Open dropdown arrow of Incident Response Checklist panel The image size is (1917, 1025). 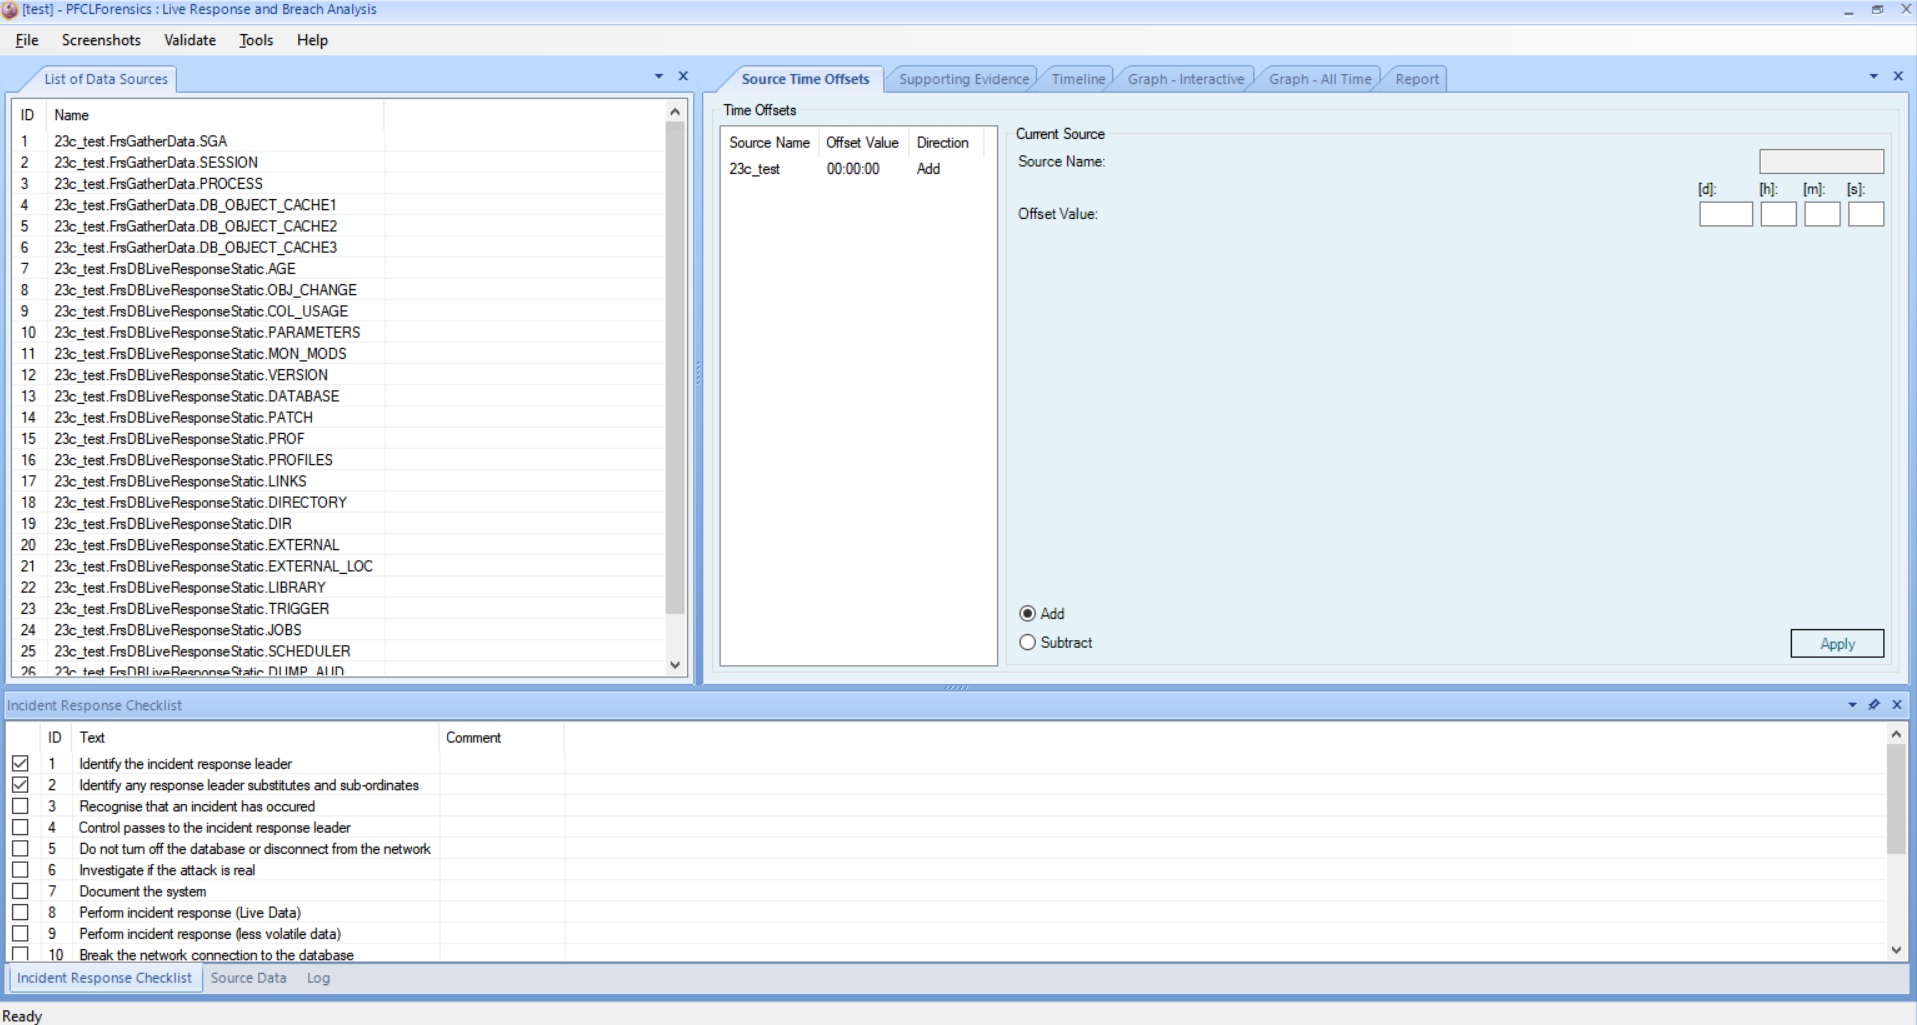(x=1852, y=705)
